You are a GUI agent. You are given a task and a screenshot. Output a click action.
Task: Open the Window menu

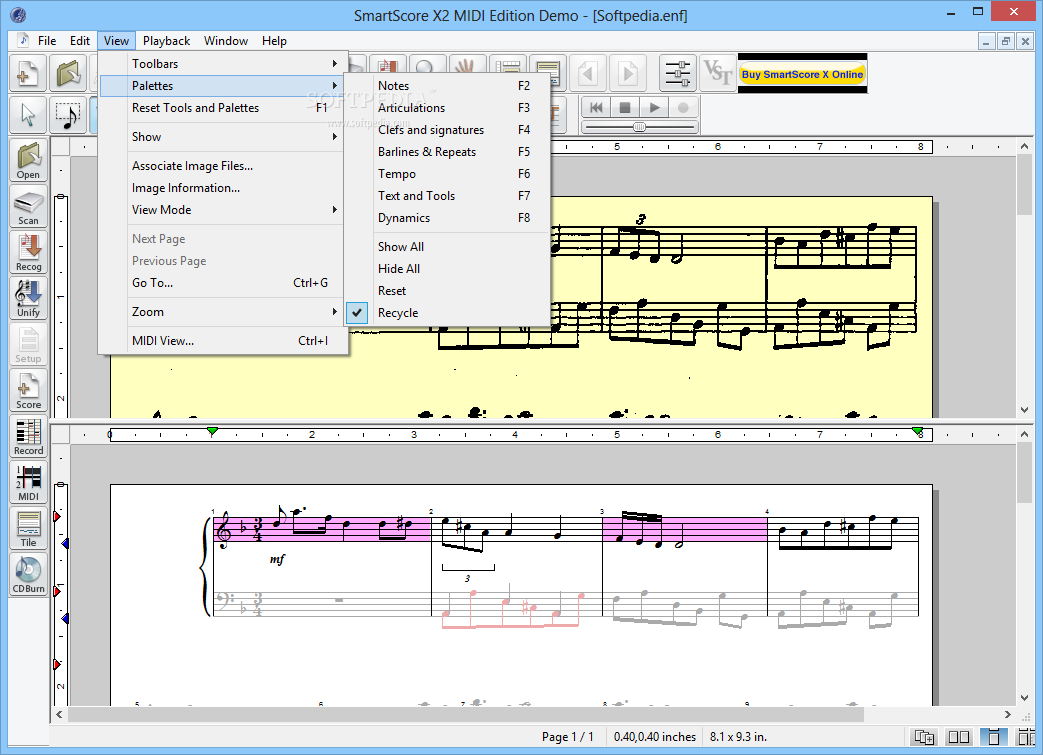(225, 41)
